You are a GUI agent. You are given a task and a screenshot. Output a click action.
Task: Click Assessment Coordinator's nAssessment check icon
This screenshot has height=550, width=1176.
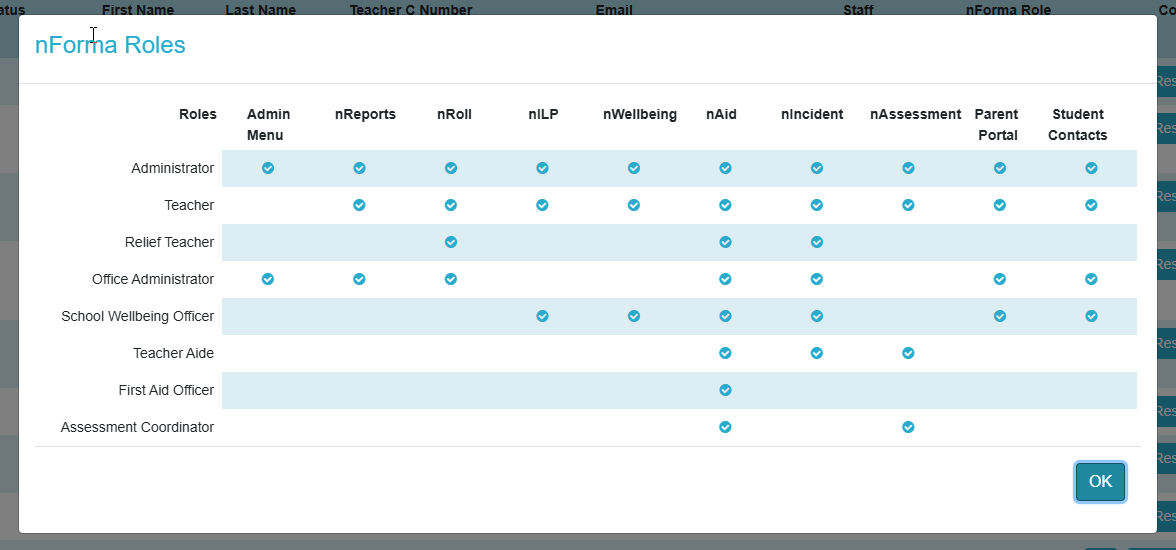[x=908, y=427]
